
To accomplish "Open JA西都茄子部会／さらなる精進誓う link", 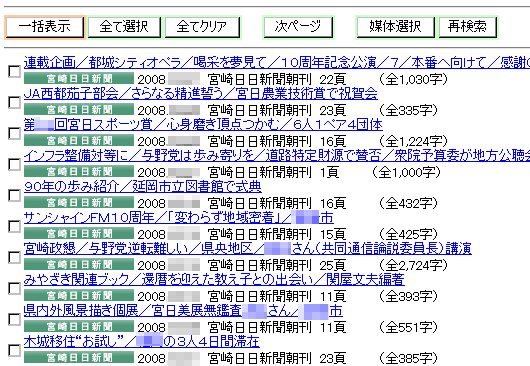I will coord(201,94).
